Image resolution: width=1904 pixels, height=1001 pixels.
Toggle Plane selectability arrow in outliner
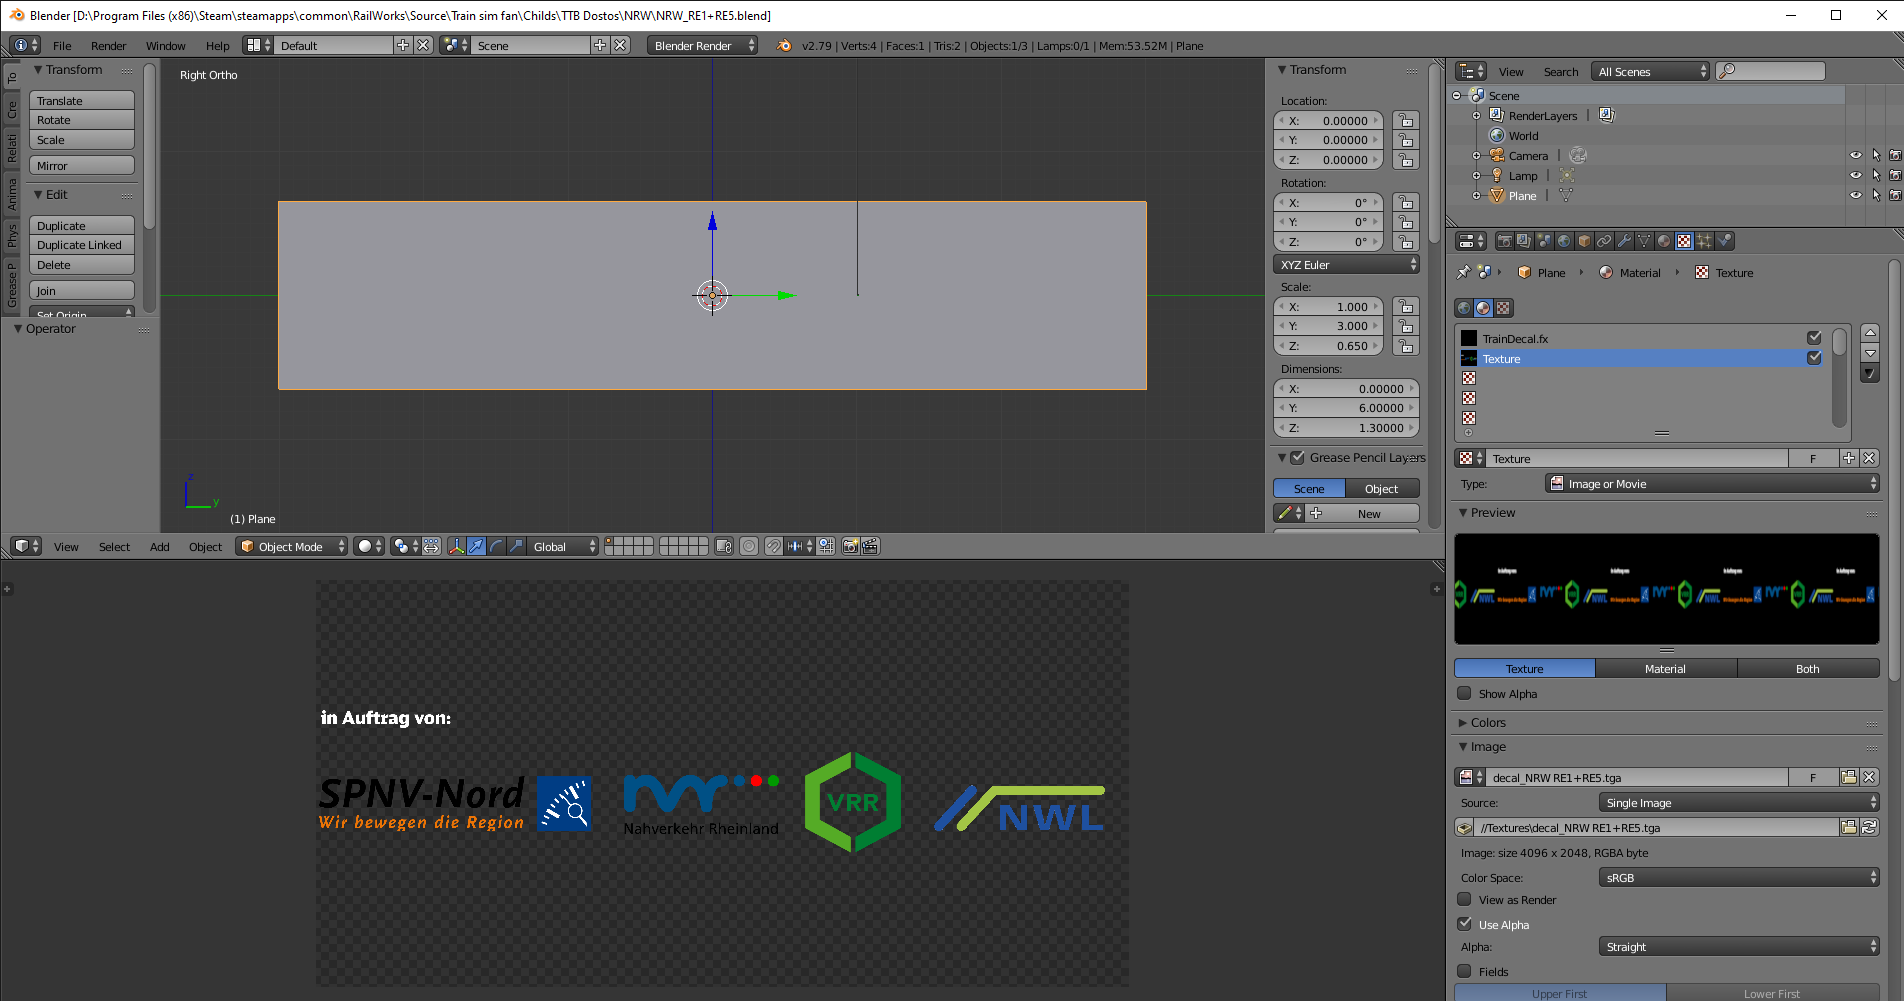[x=1876, y=195]
